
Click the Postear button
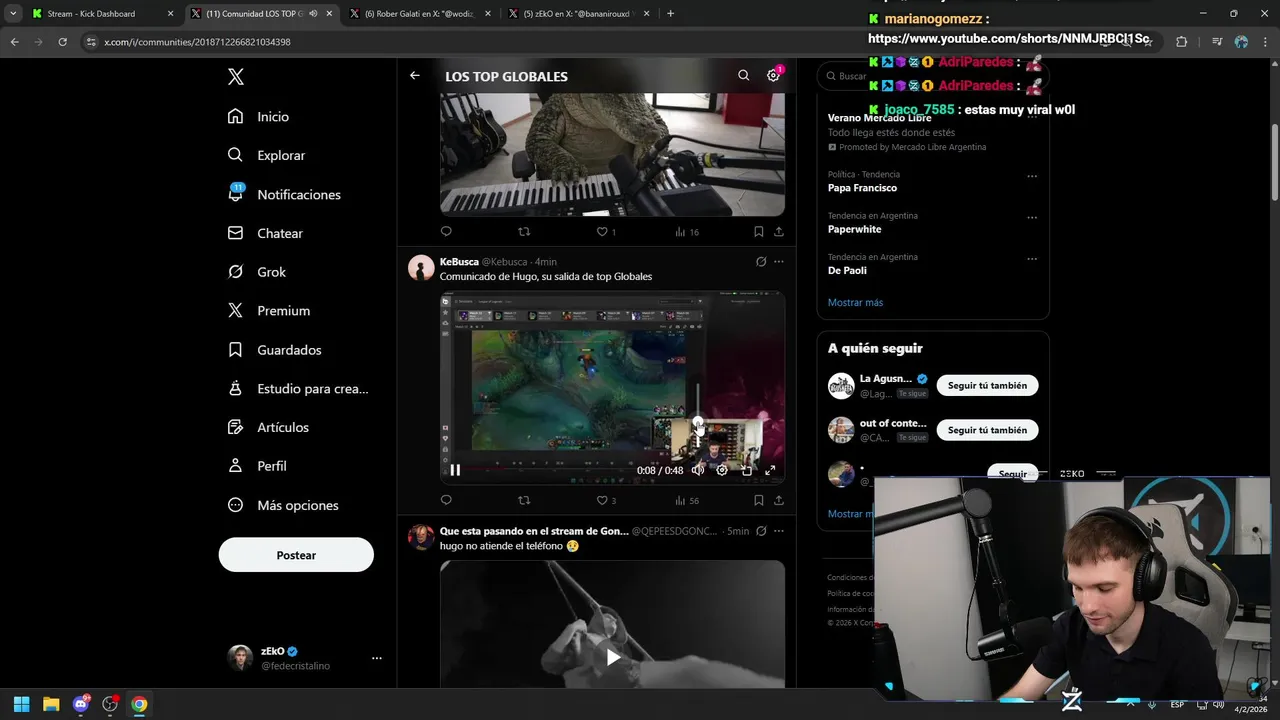296,555
